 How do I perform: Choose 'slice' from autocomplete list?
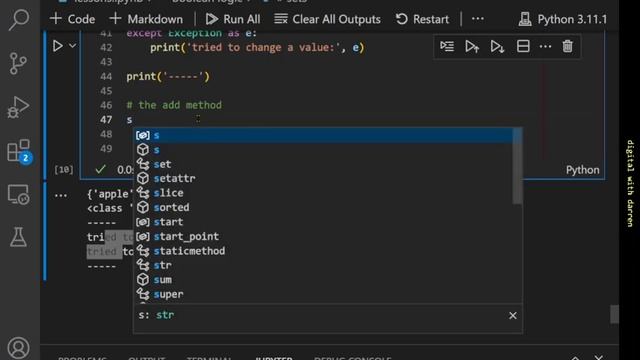pos(324,193)
